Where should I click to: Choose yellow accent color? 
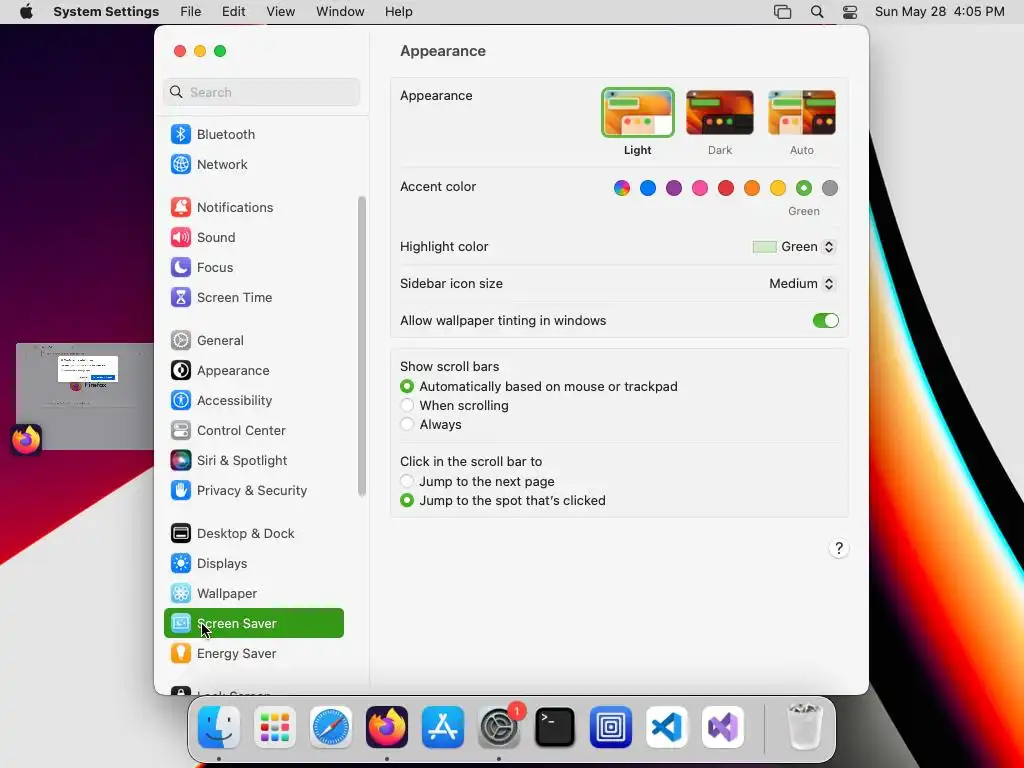click(778, 188)
